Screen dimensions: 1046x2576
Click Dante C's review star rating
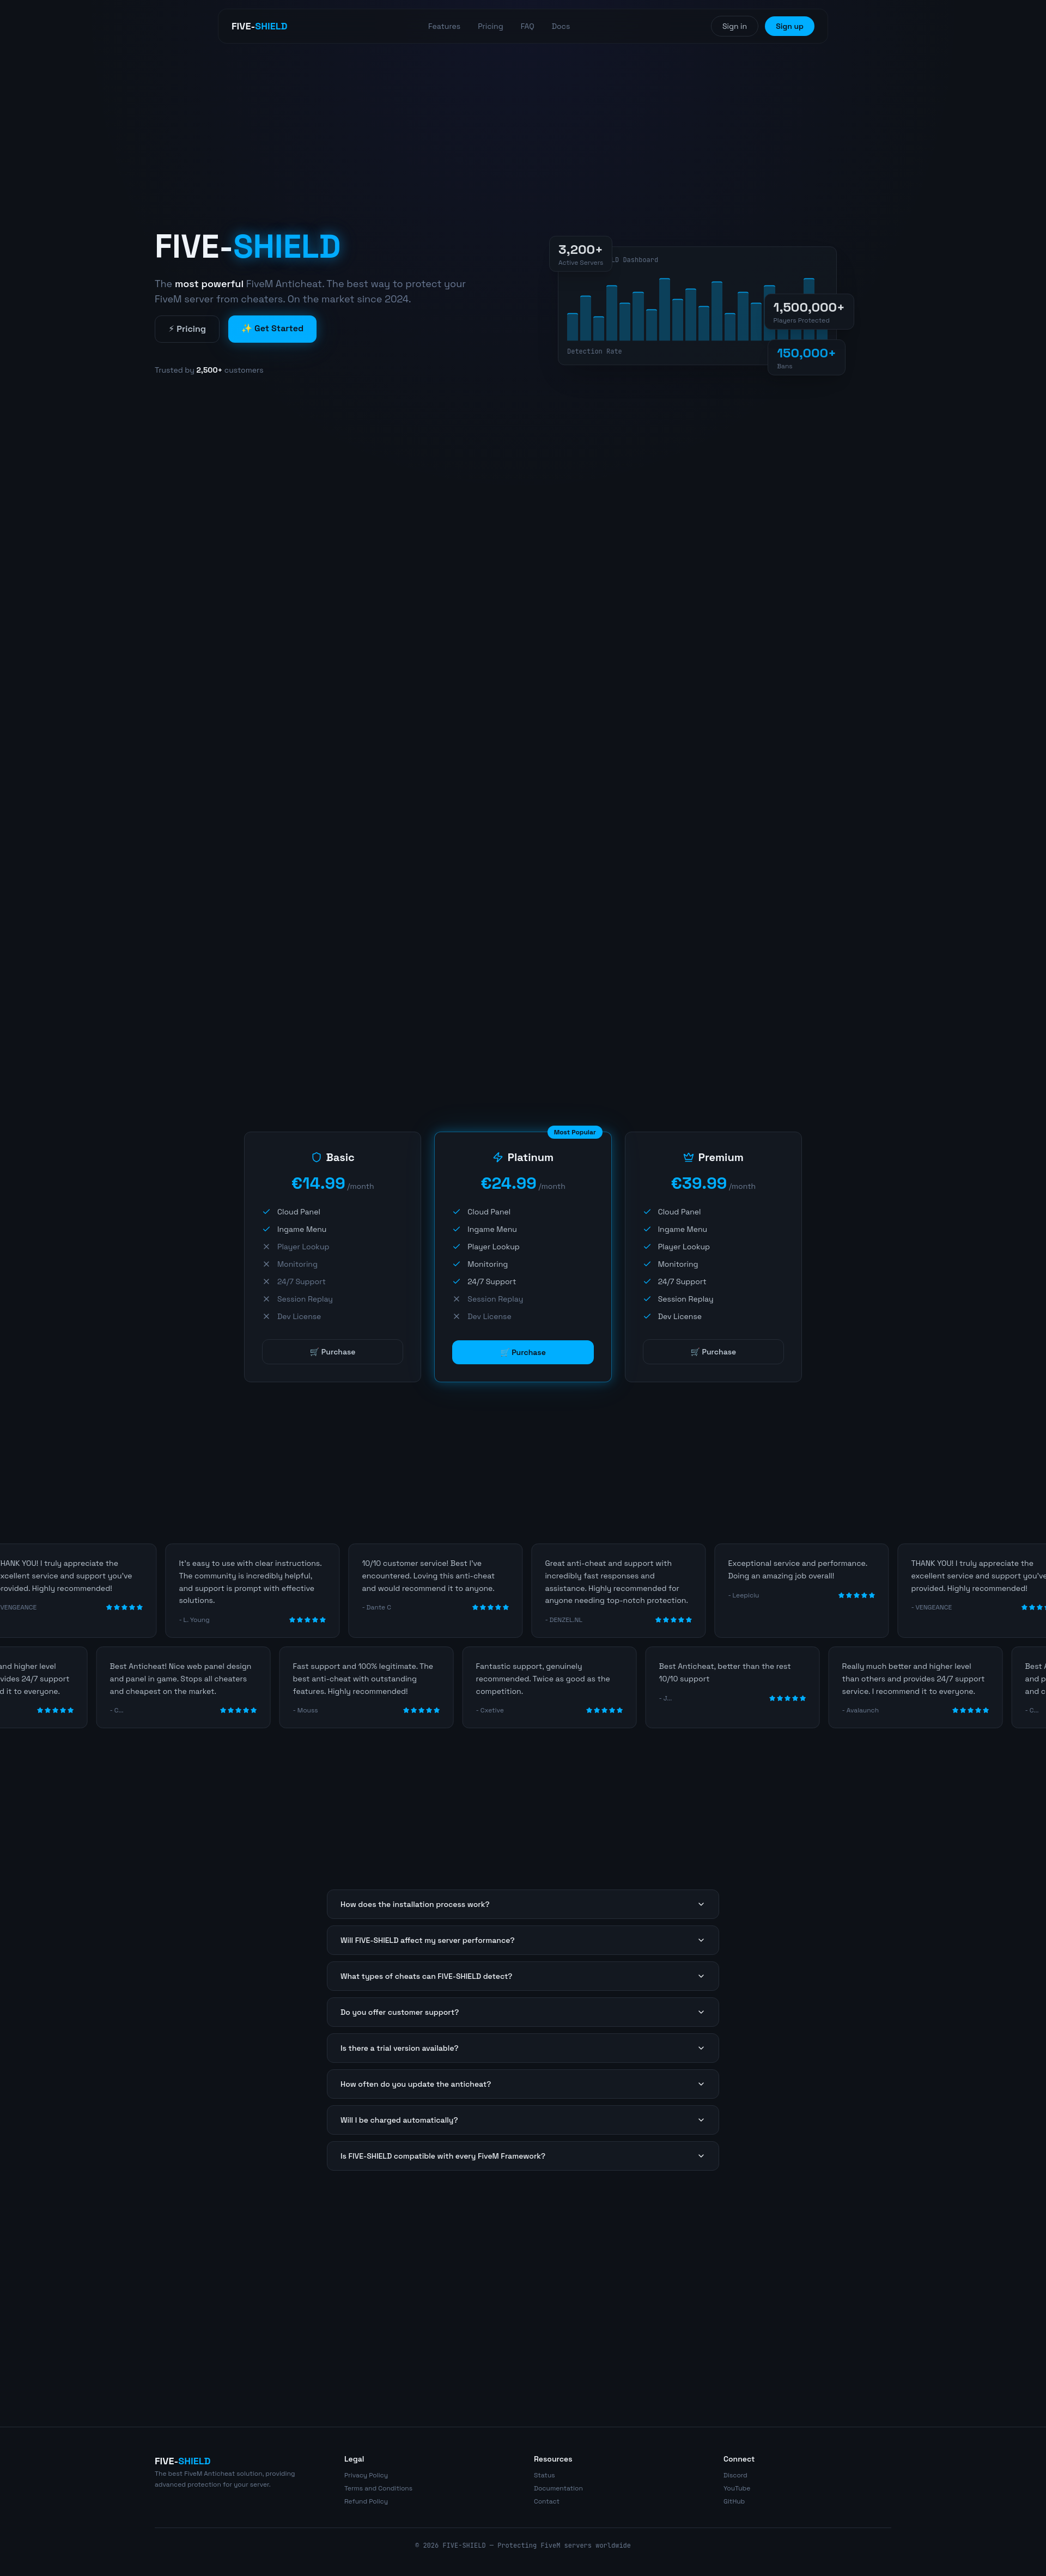click(x=490, y=1607)
